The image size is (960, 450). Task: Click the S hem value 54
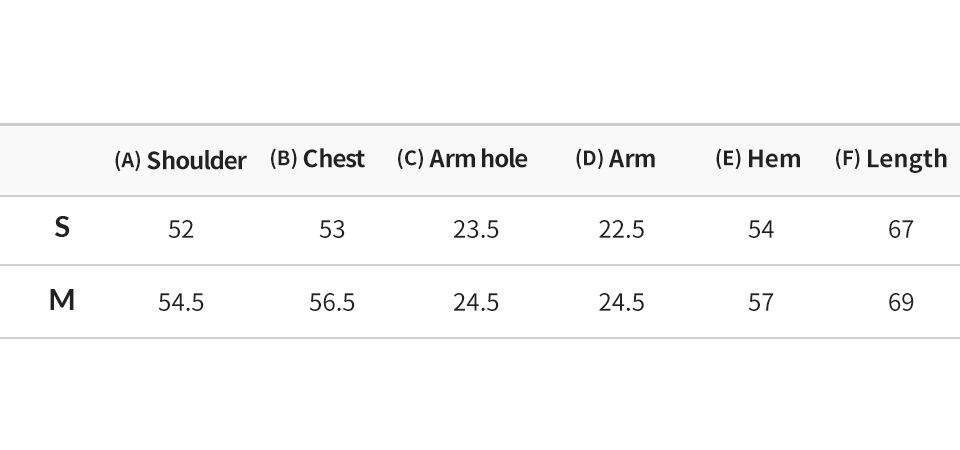(x=761, y=230)
